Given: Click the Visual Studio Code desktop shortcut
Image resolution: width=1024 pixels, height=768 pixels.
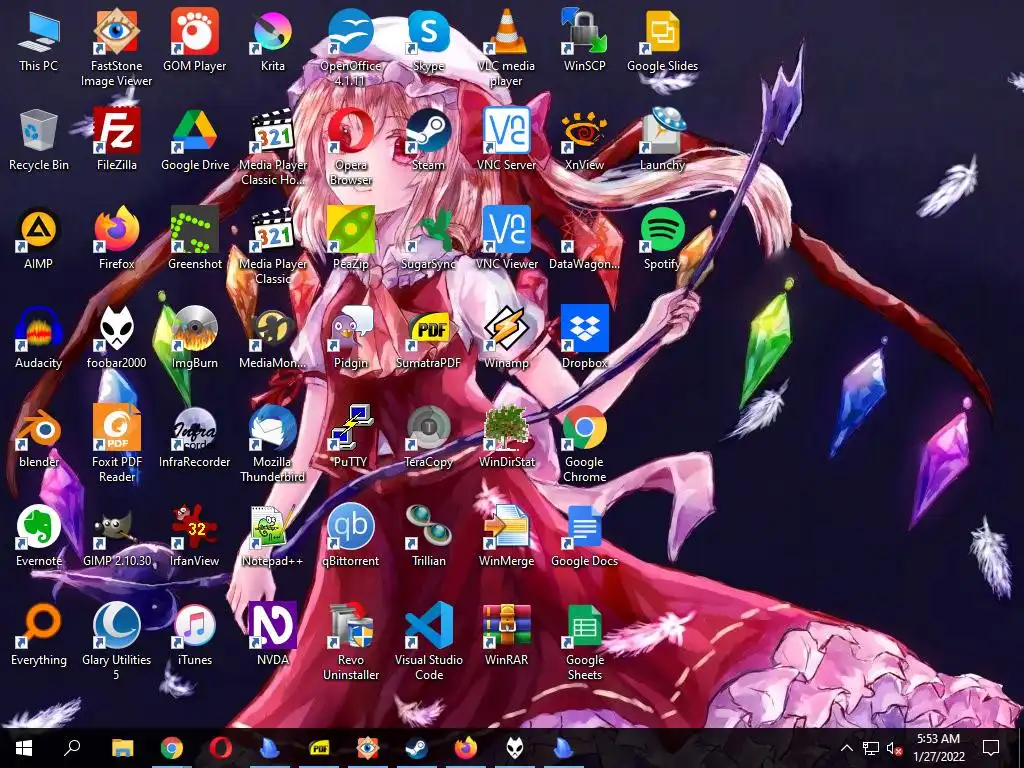Looking at the screenshot, I should (428, 642).
